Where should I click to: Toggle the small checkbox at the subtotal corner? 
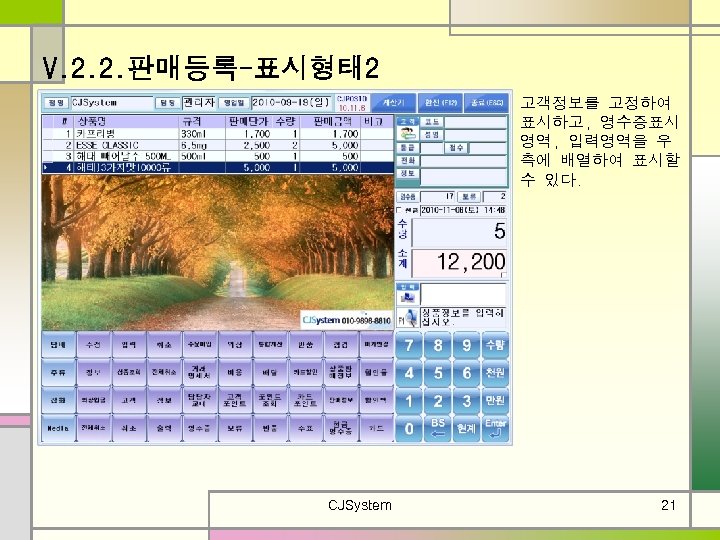click(504, 275)
